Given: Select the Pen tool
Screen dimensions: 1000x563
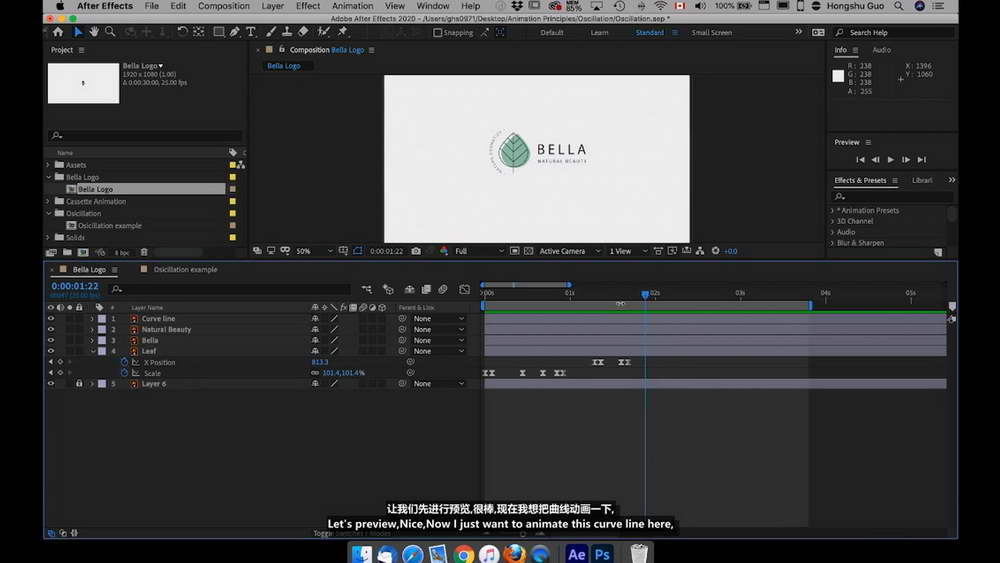Looking at the screenshot, I should (235, 32).
